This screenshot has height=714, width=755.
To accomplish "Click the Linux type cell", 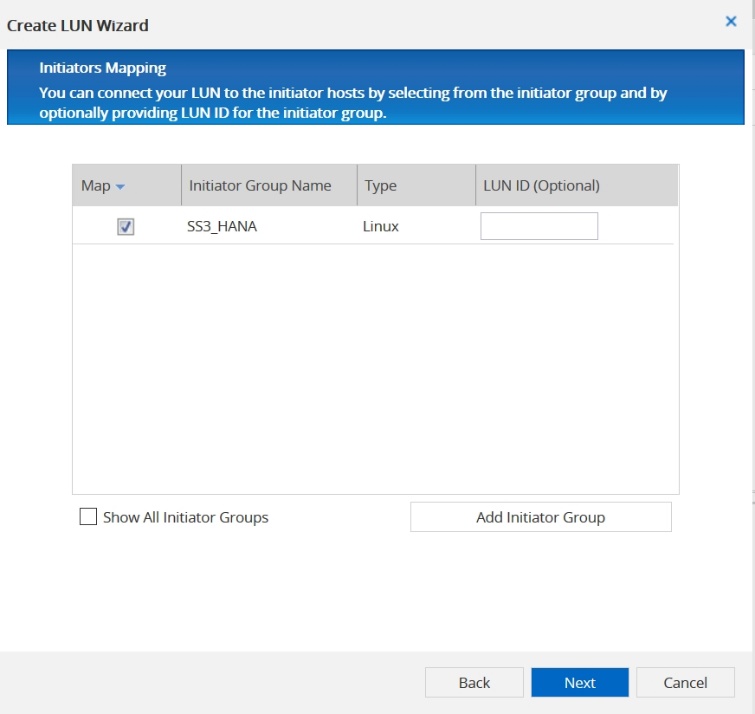I will [381, 227].
